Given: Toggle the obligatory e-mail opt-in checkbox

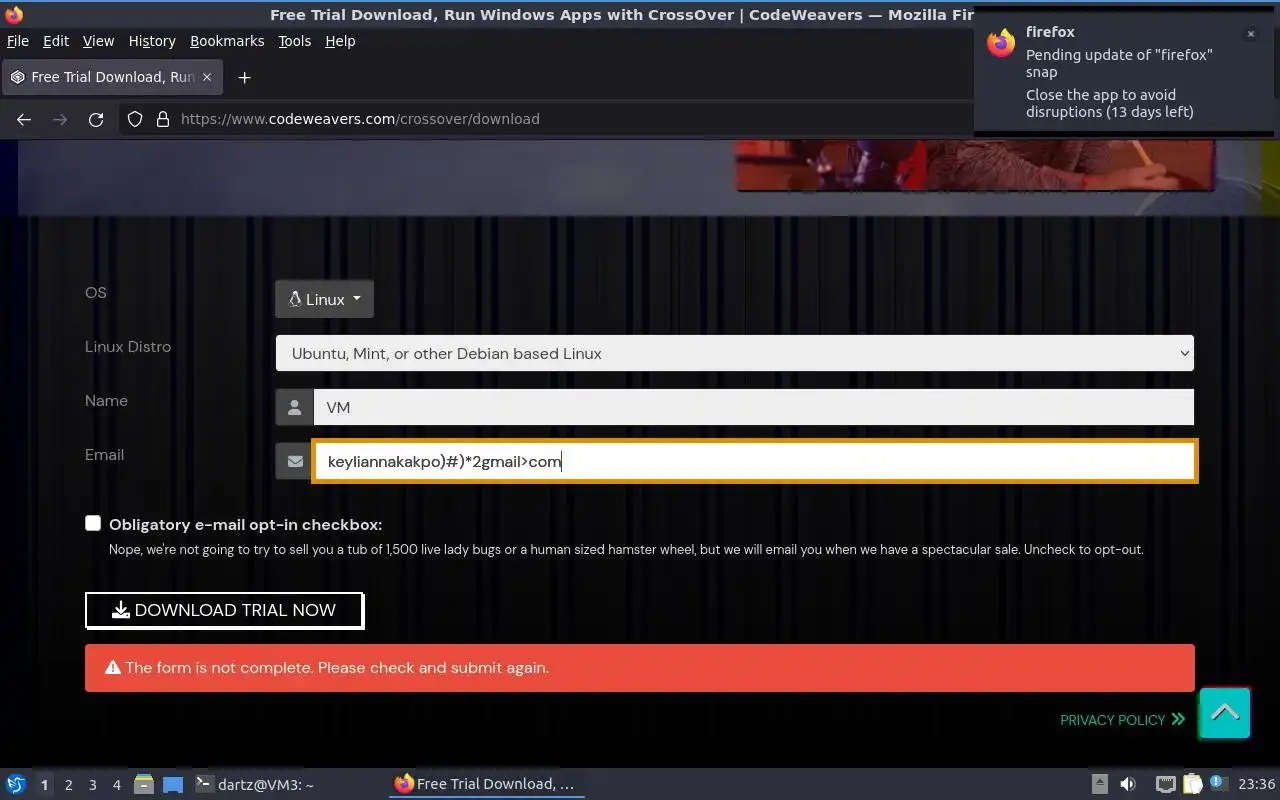Looking at the screenshot, I should (x=93, y=523).
